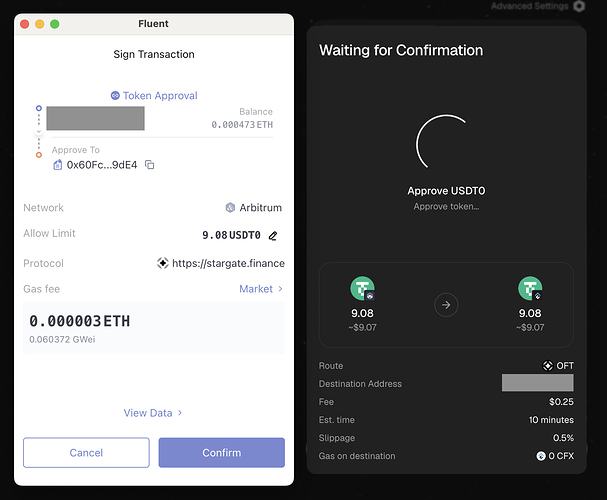
Task: Expand View Data details
Action: (153, 413)
